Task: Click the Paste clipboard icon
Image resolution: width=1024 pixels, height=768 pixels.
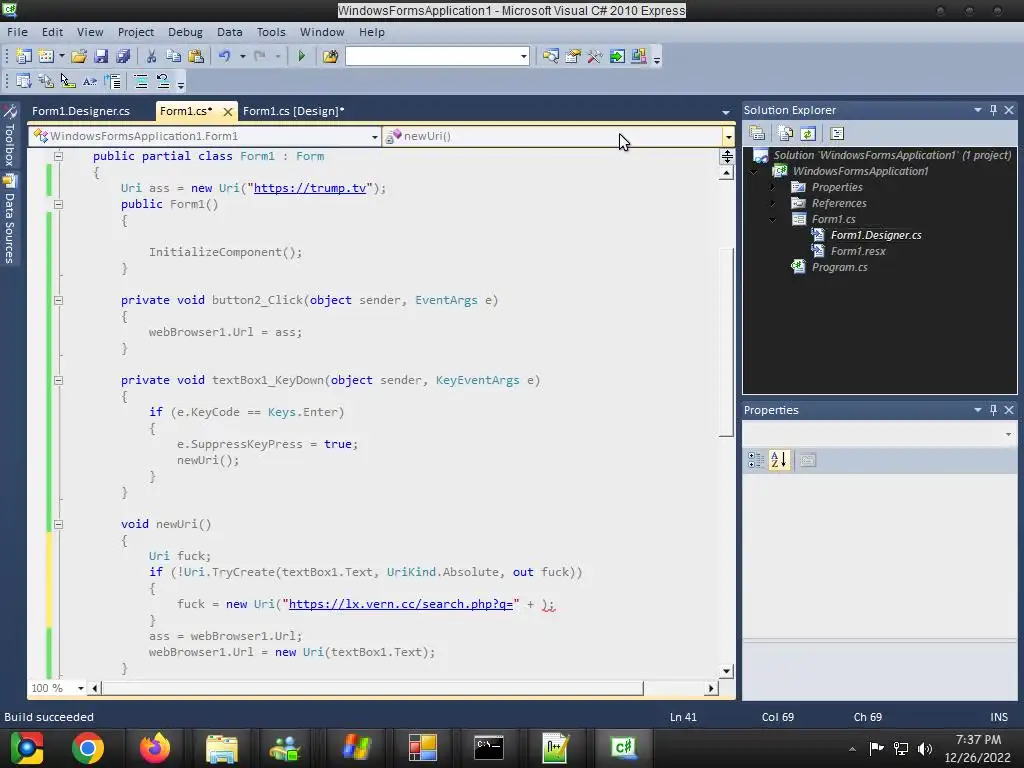Action: coord(195,56)
